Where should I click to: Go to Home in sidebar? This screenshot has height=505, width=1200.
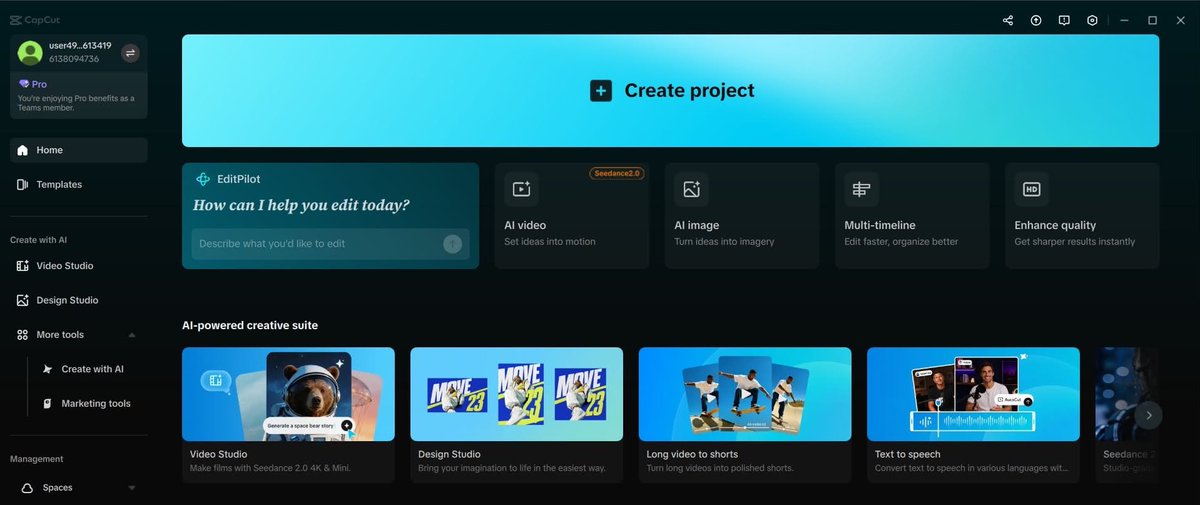tap(79, 150)
